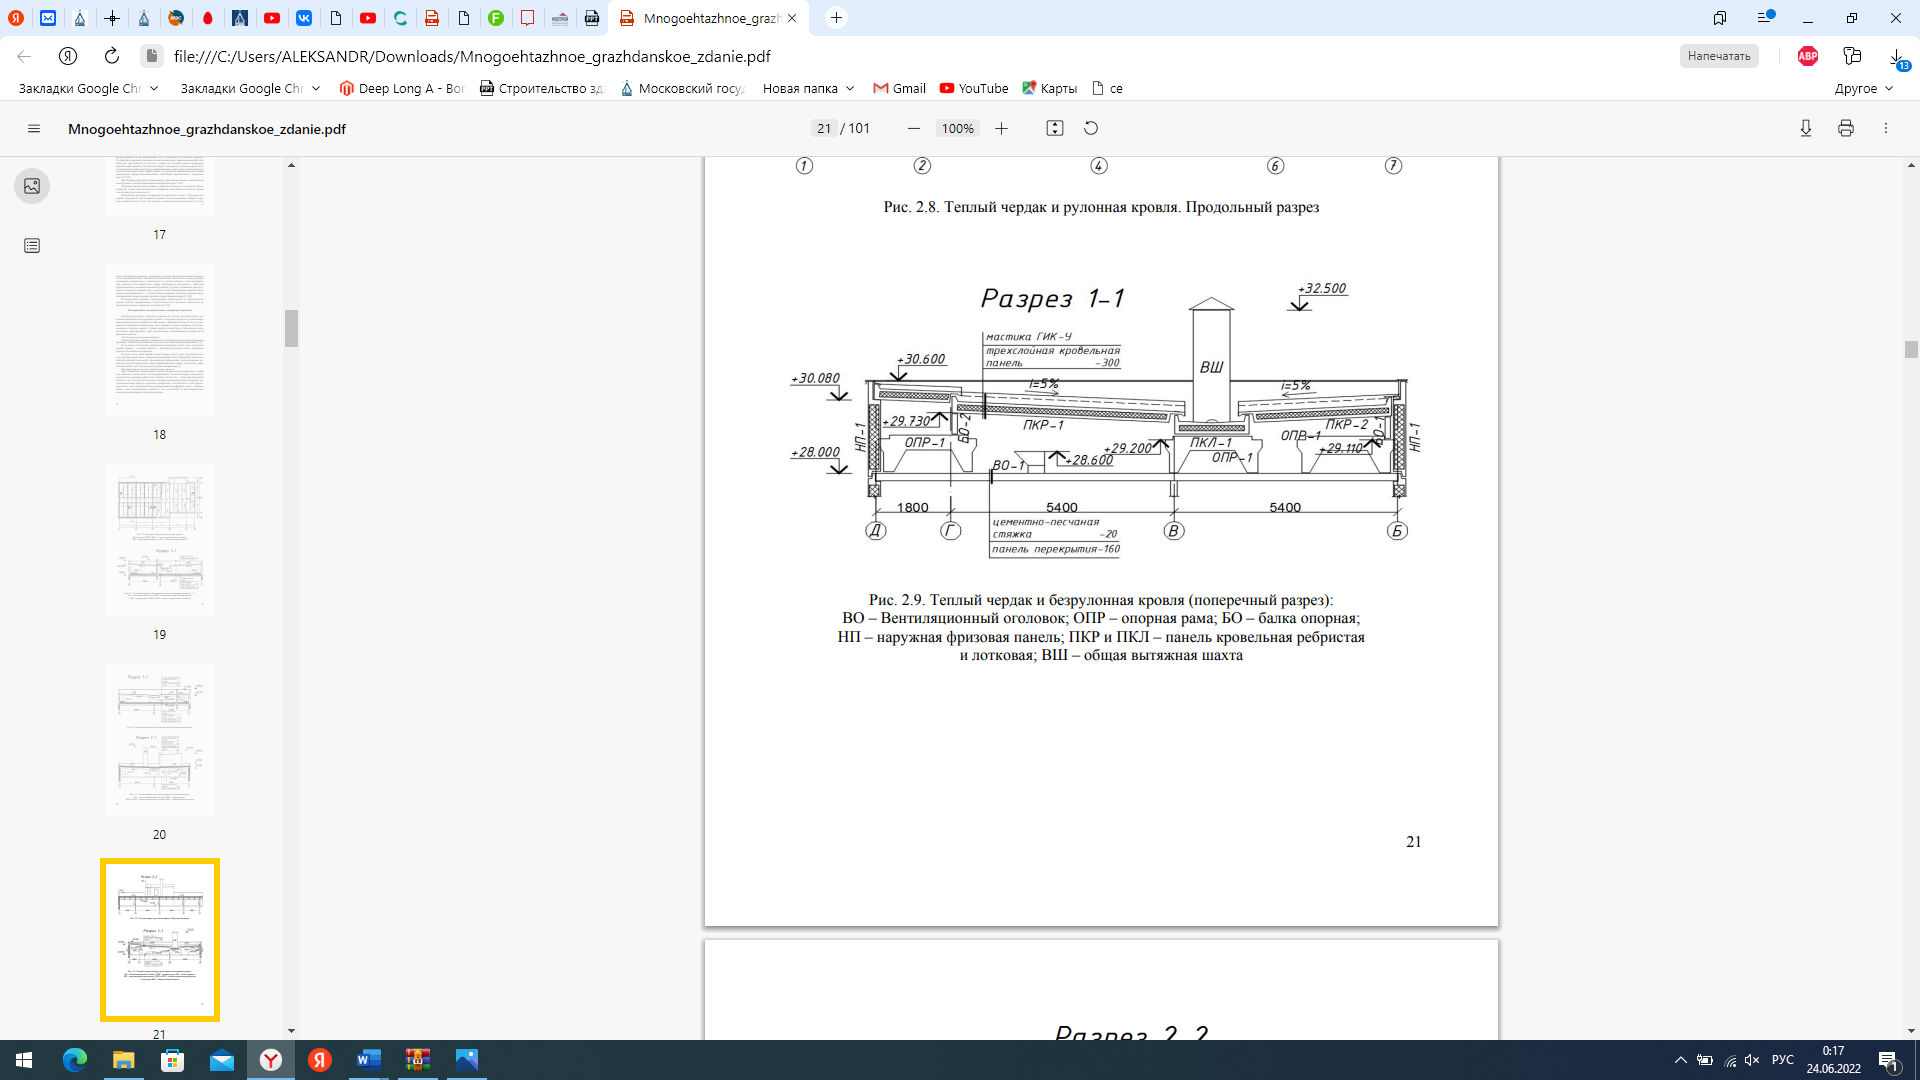
Task: Open the ABP Adblock extension
Action: (x=1808, y=56)
